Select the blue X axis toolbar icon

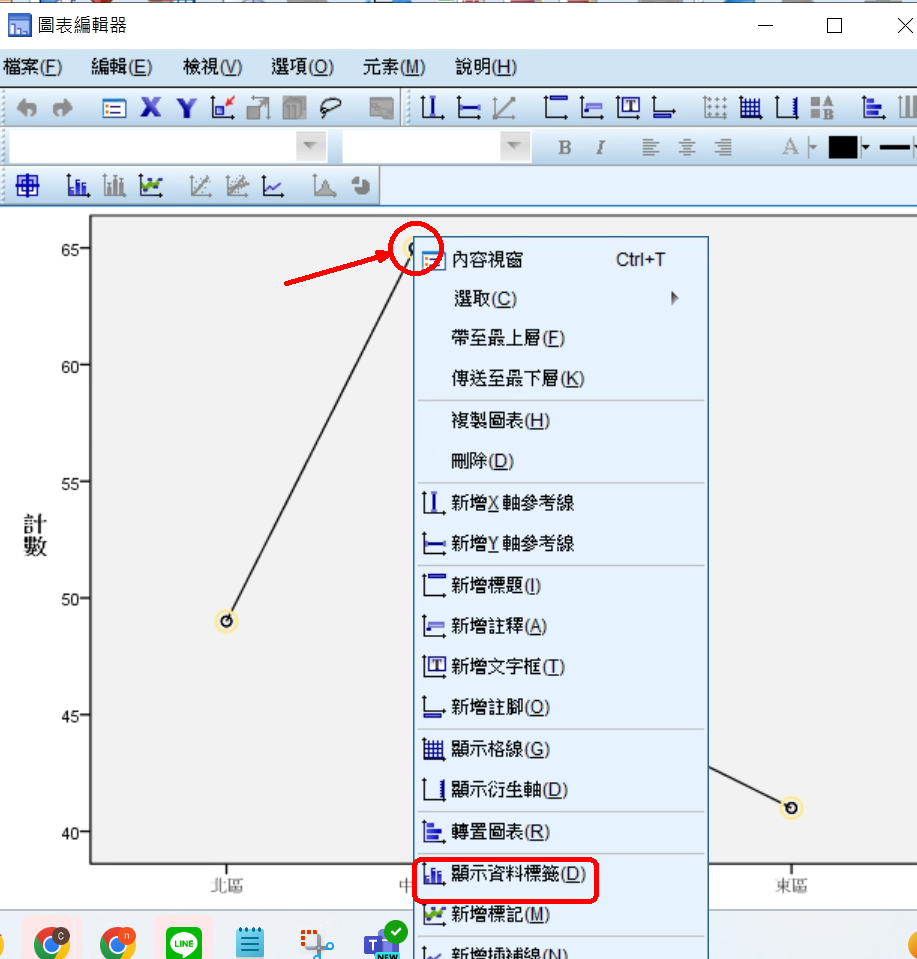[x=151, y=108]
